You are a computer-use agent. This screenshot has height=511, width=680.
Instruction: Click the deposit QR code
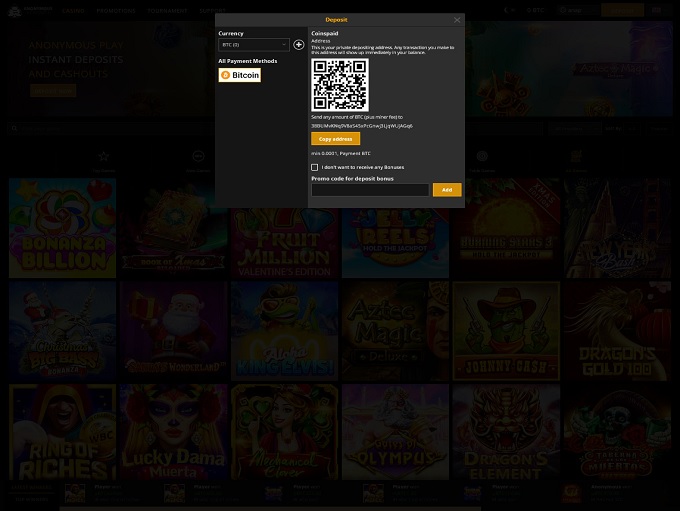tap(340, 85)
